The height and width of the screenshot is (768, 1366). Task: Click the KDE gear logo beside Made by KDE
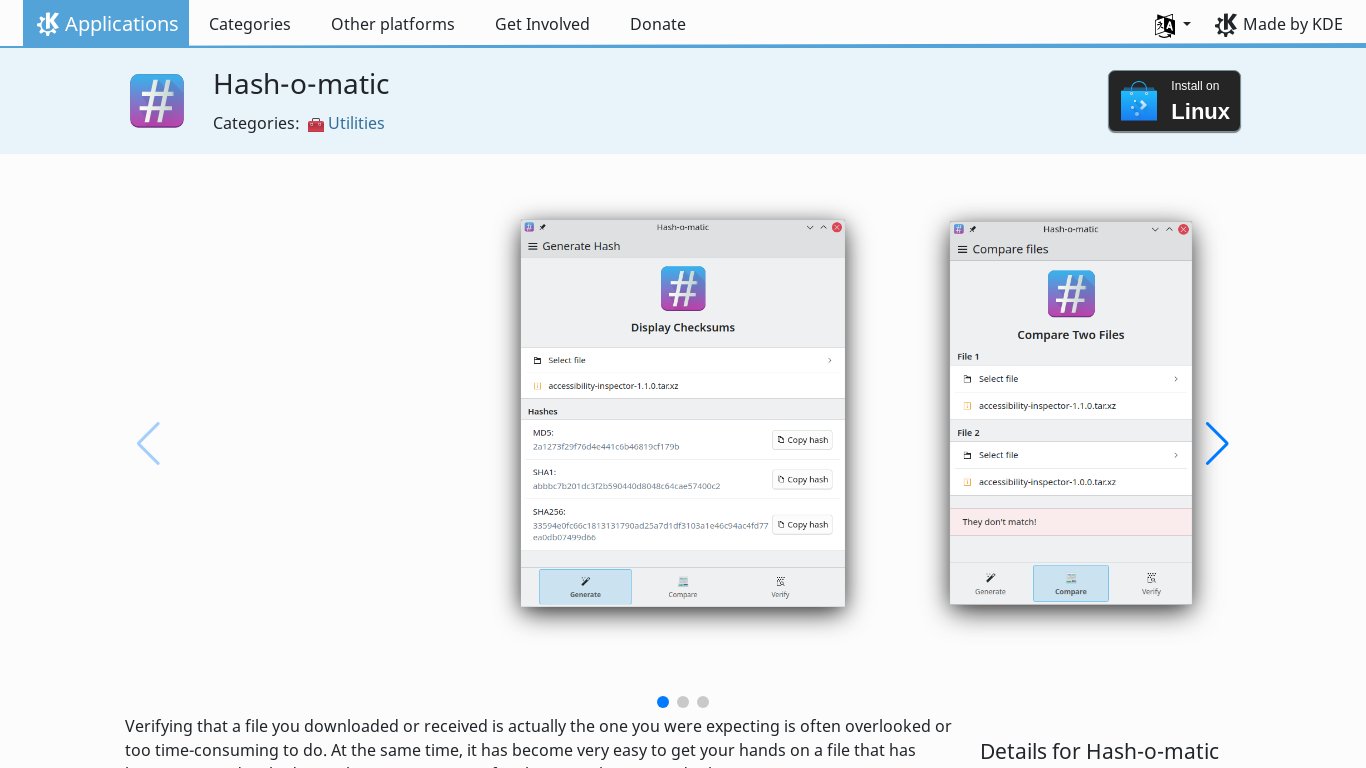click(x=1226, y=25)
